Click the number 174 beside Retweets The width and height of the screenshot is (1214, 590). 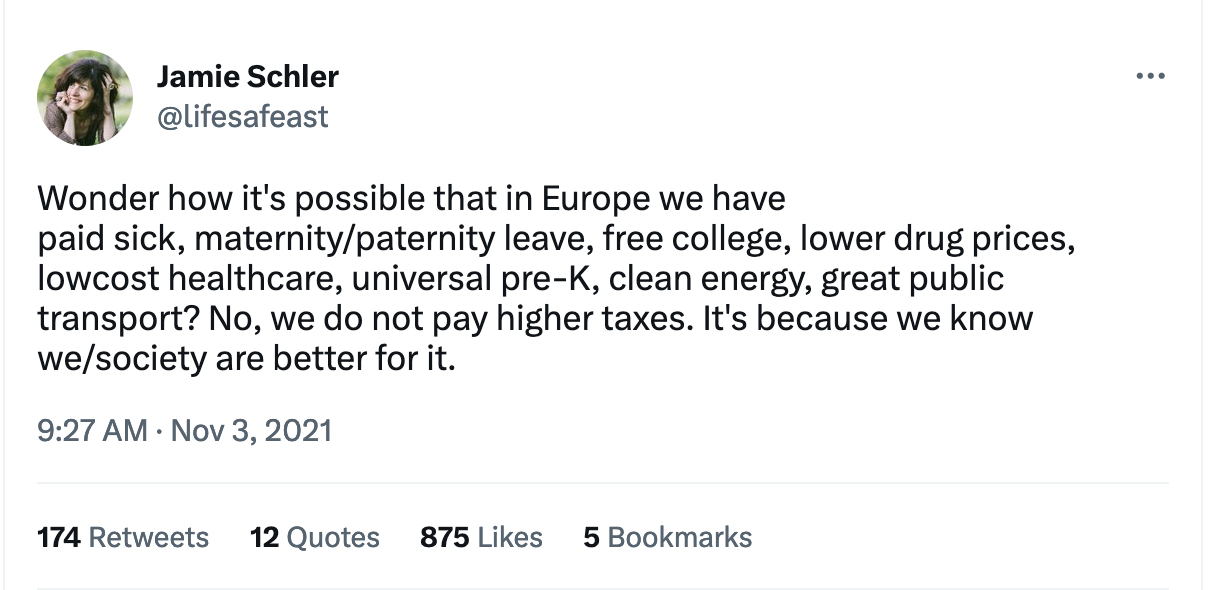point(59,537)
